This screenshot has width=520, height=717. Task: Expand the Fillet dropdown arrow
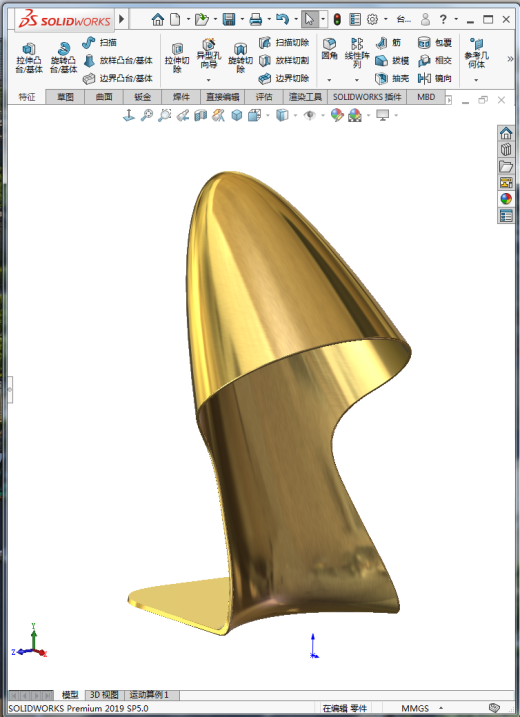click(x=329, y=80)
